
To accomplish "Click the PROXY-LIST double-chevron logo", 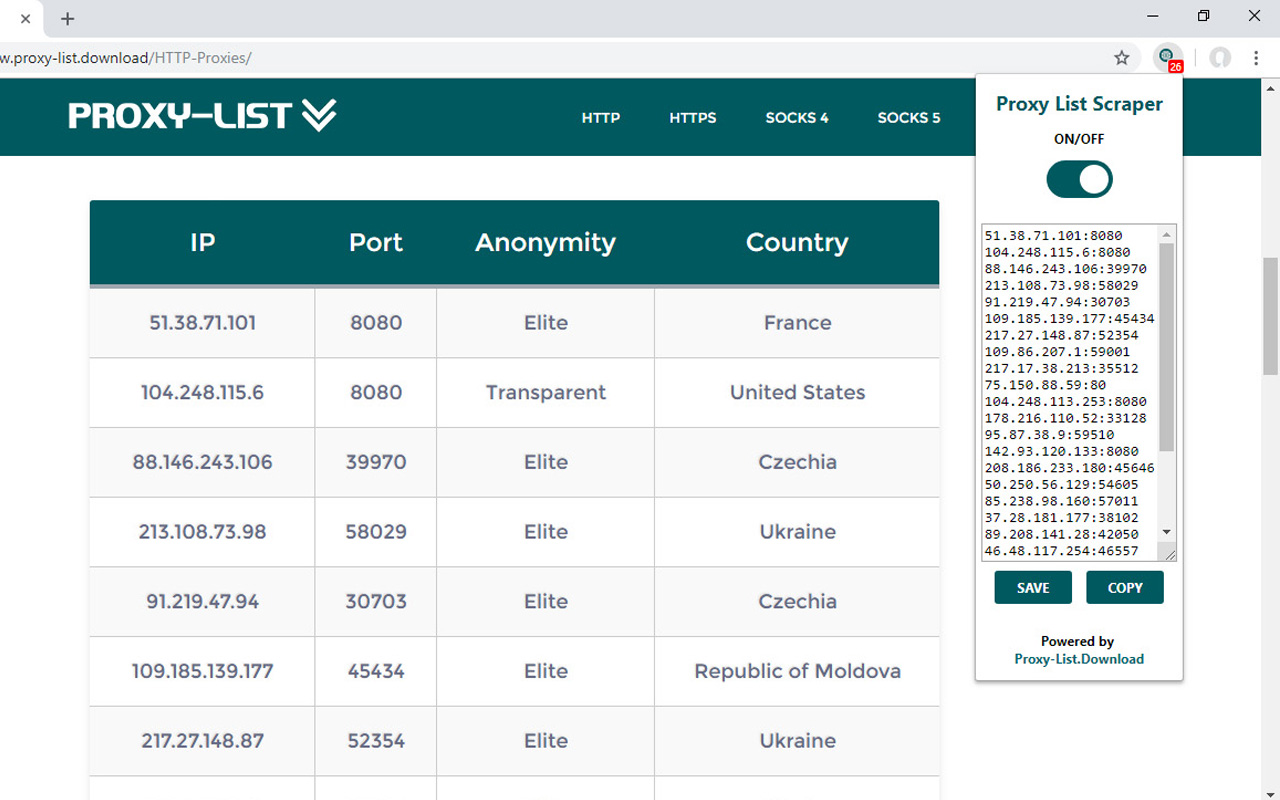I will click(x=316, y=115).
